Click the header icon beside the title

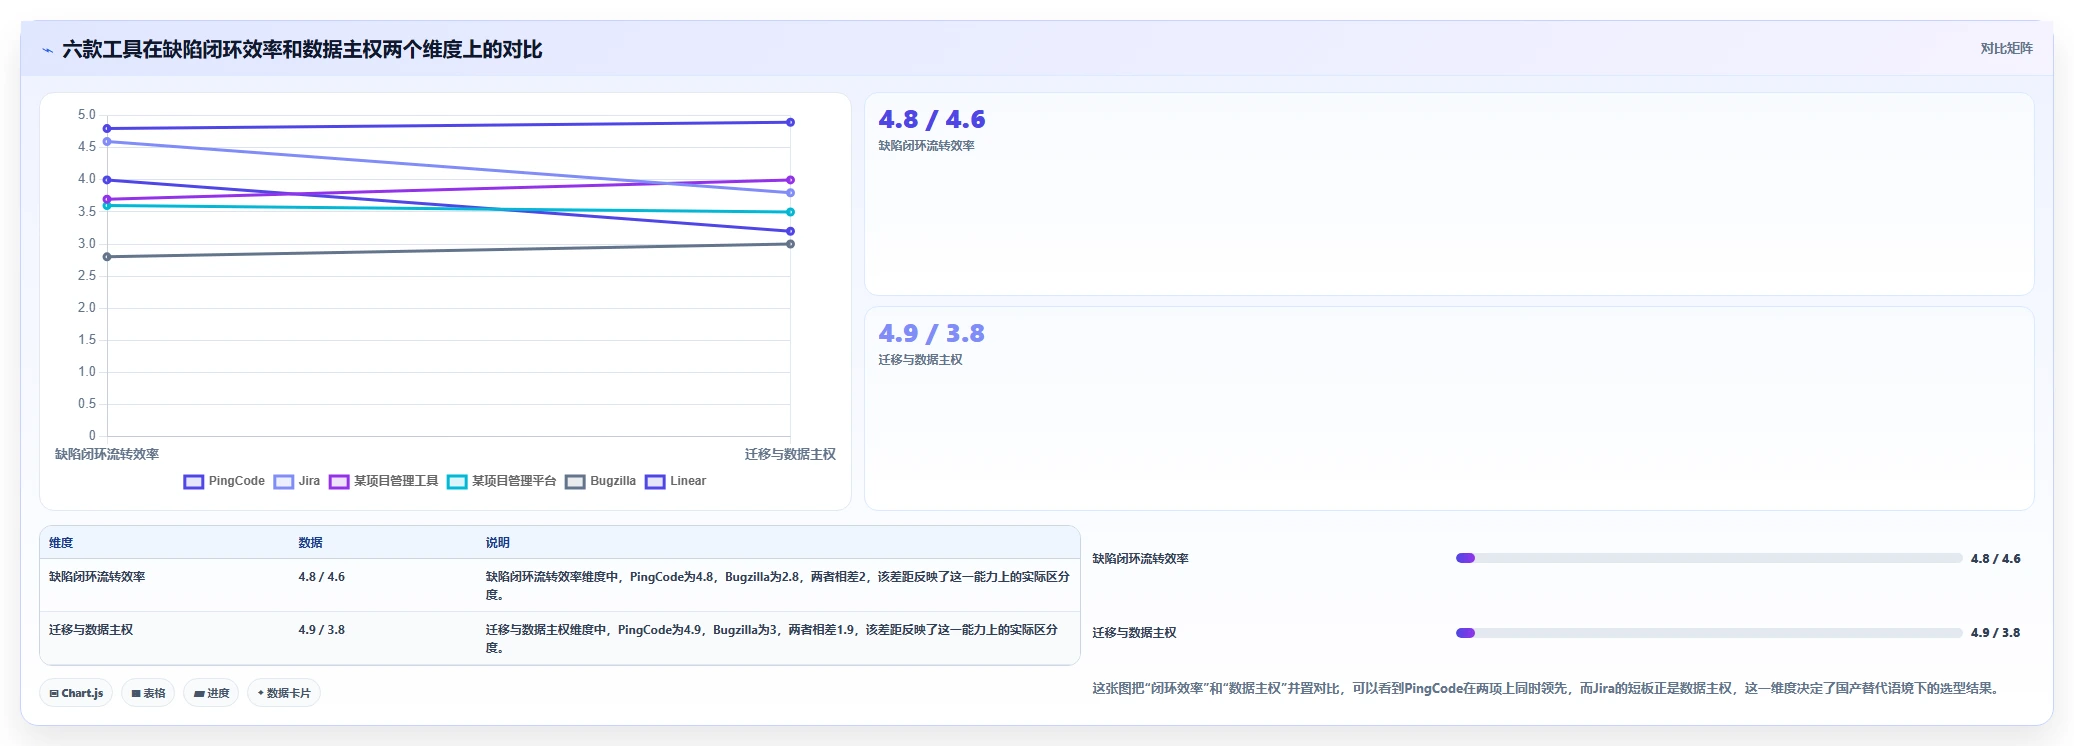[47, 50]
